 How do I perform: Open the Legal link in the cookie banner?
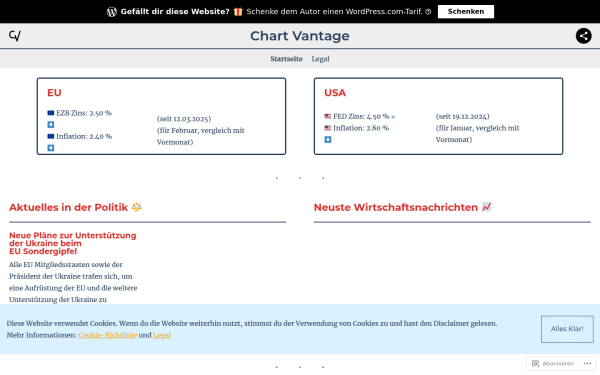(x=162, y=335)
